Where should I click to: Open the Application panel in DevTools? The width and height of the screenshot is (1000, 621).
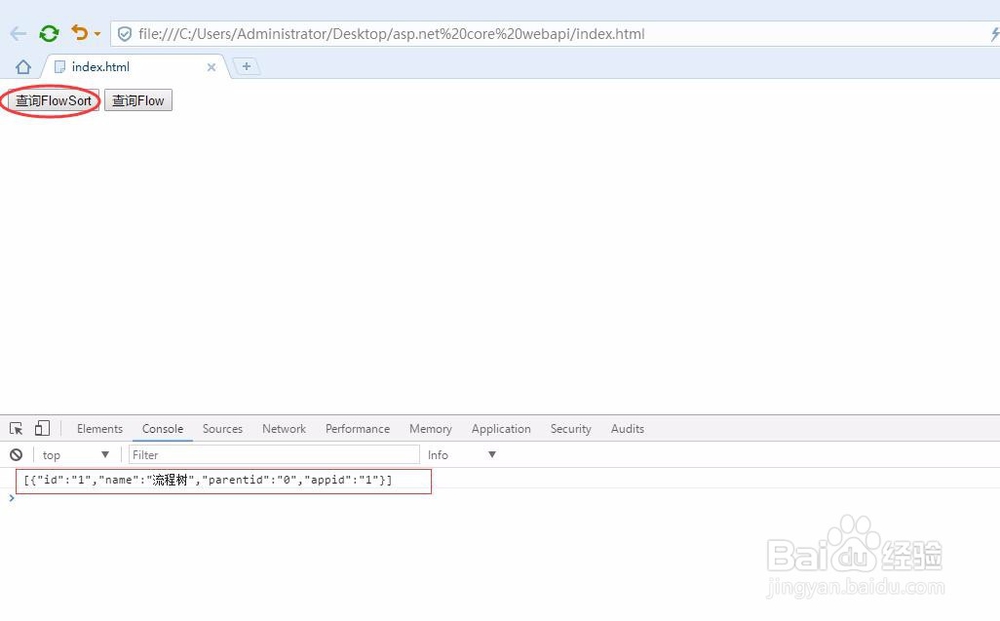pyautogui.click(x=501, y=428)
